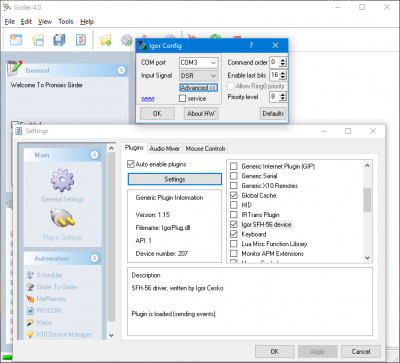Click OK in the Settings window

click(x=275, y=351)
